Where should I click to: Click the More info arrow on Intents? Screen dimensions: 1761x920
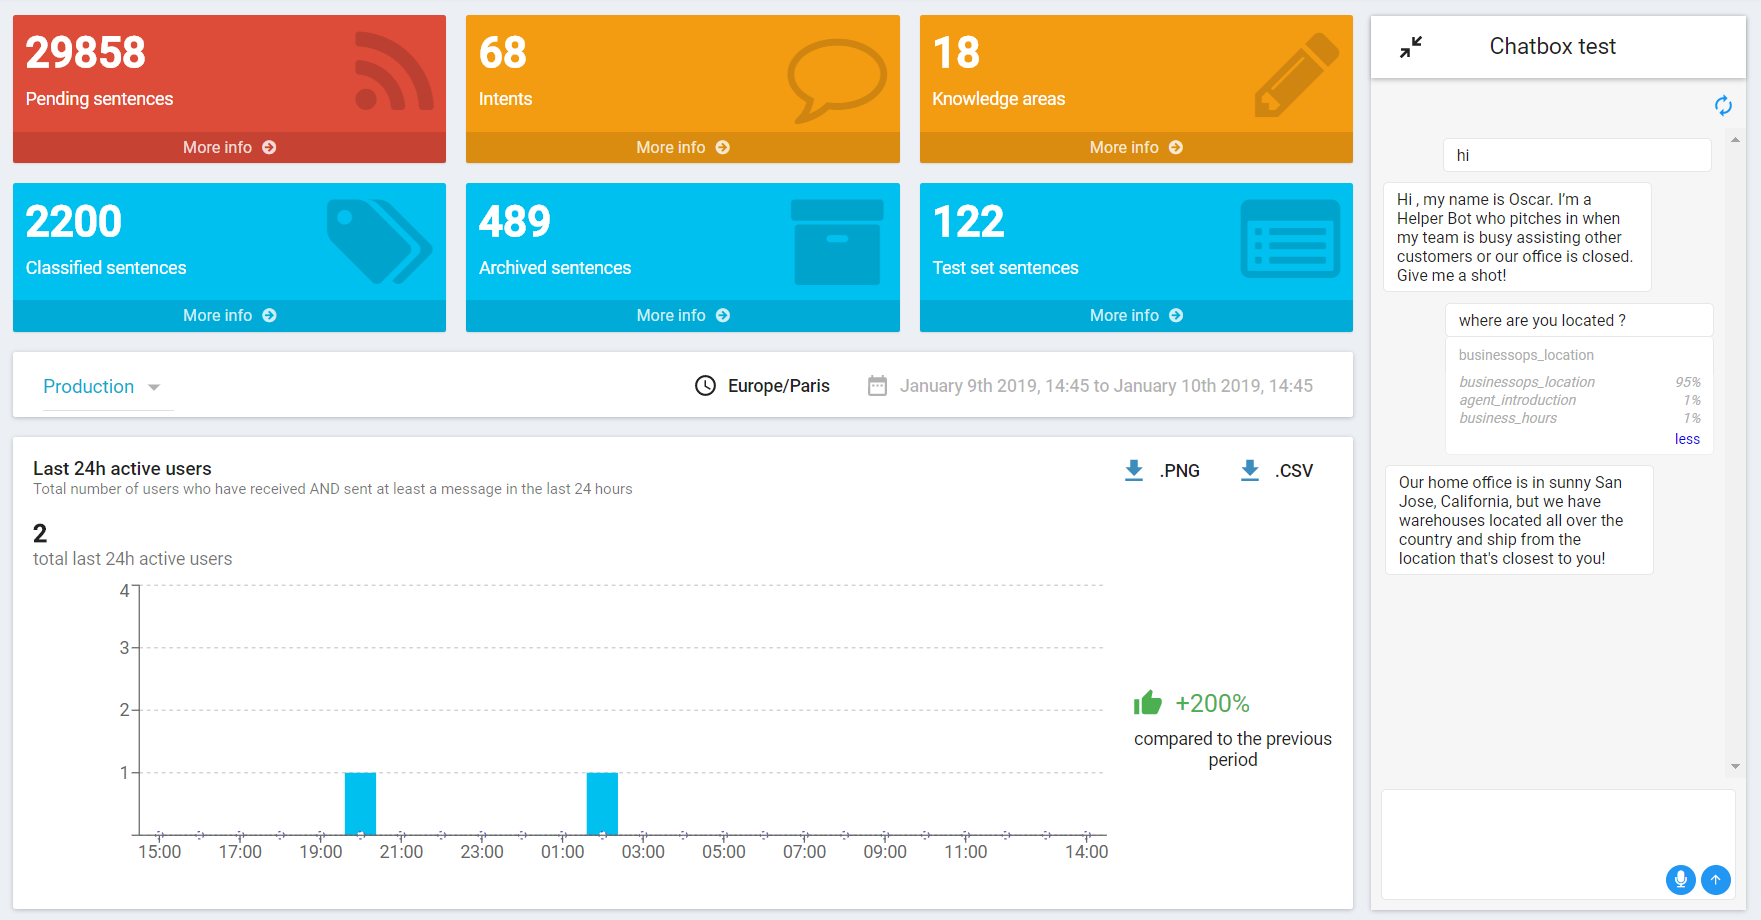723,147
